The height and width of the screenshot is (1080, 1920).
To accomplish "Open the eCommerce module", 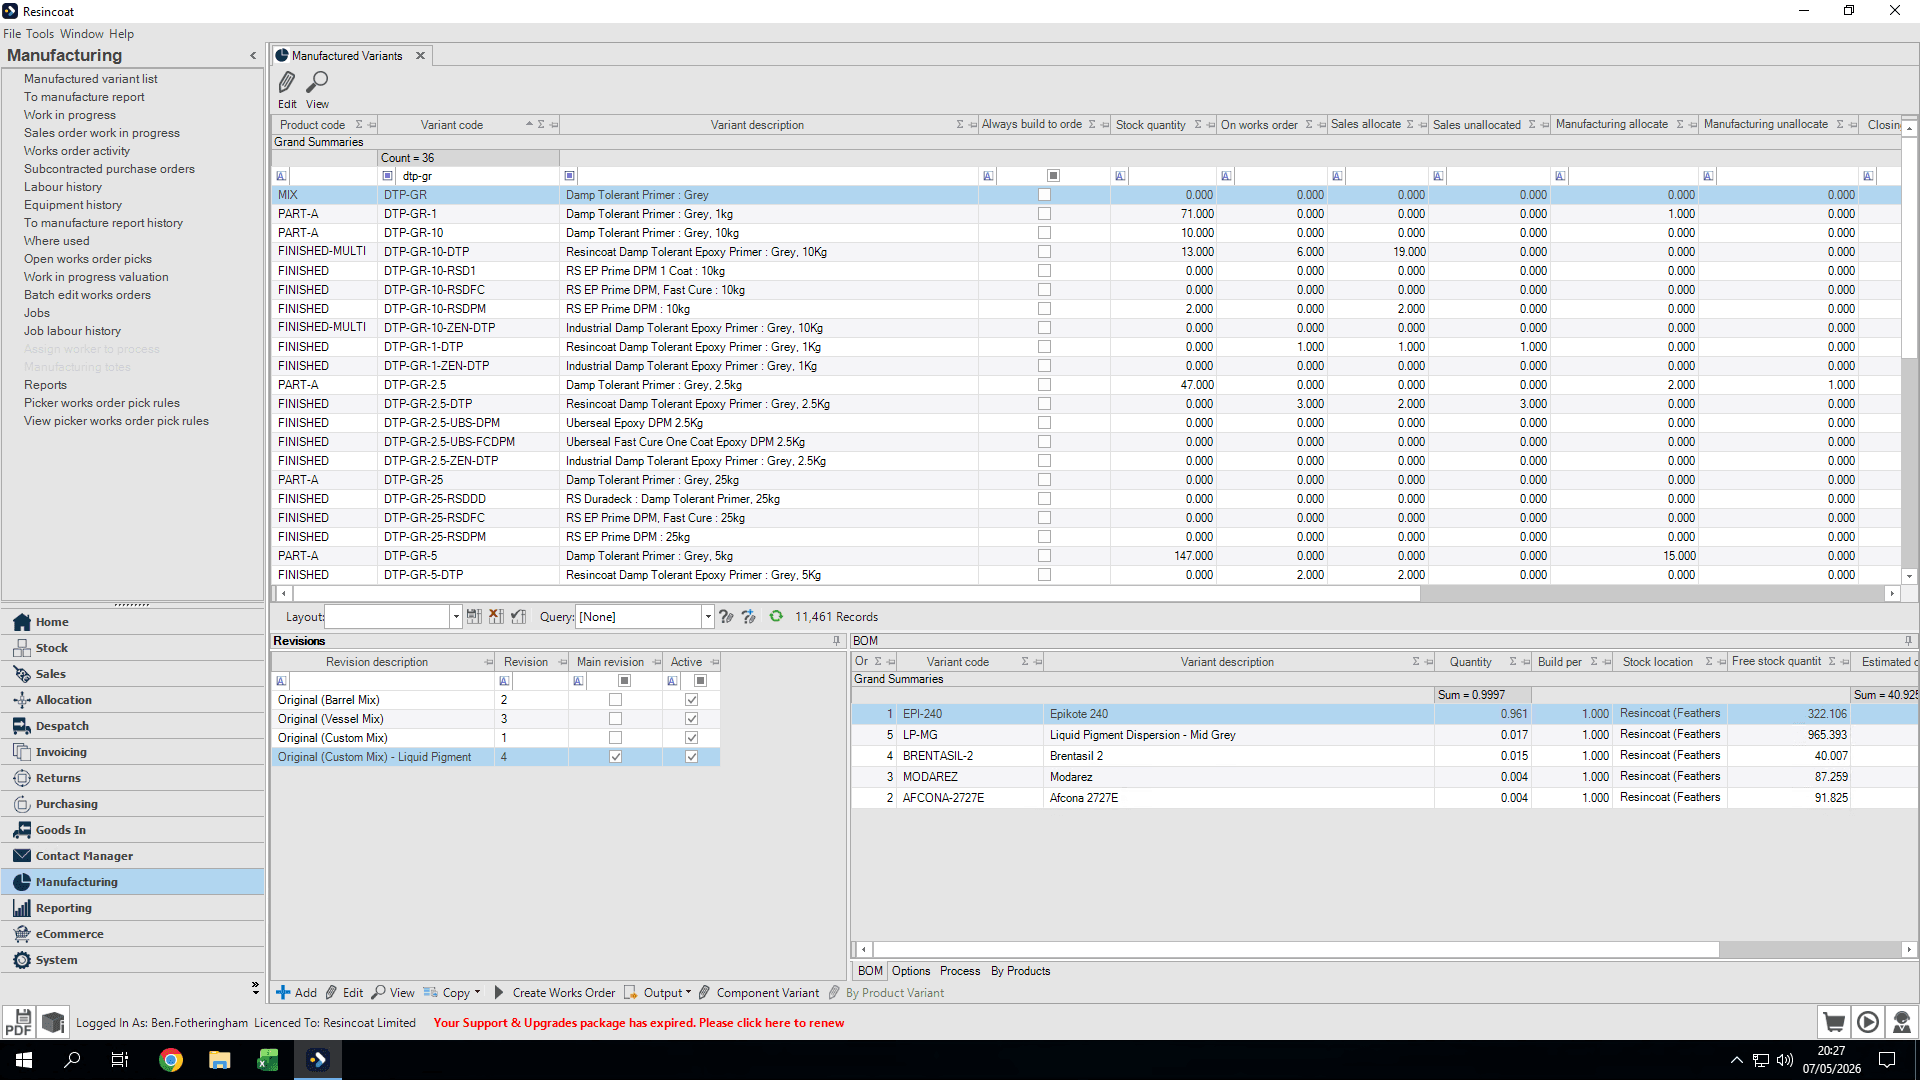I will 132,934.
